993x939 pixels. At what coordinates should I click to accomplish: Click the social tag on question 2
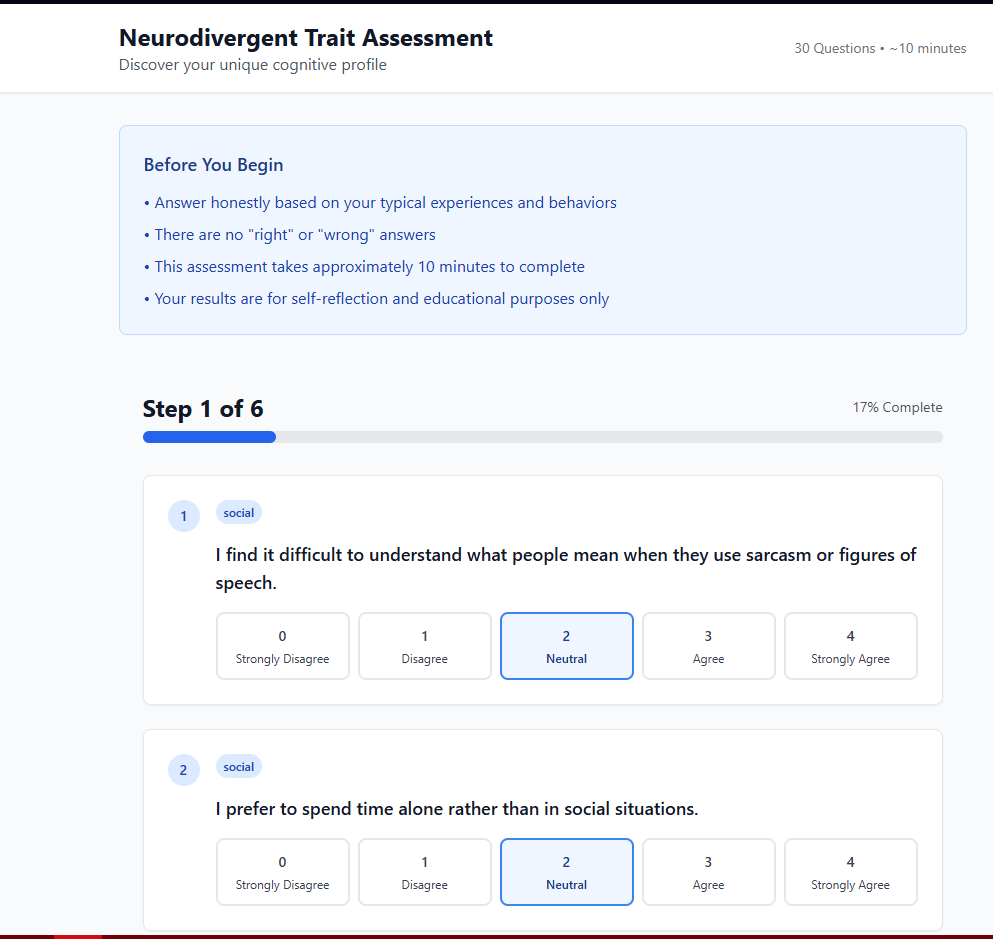tap(239, 767)
